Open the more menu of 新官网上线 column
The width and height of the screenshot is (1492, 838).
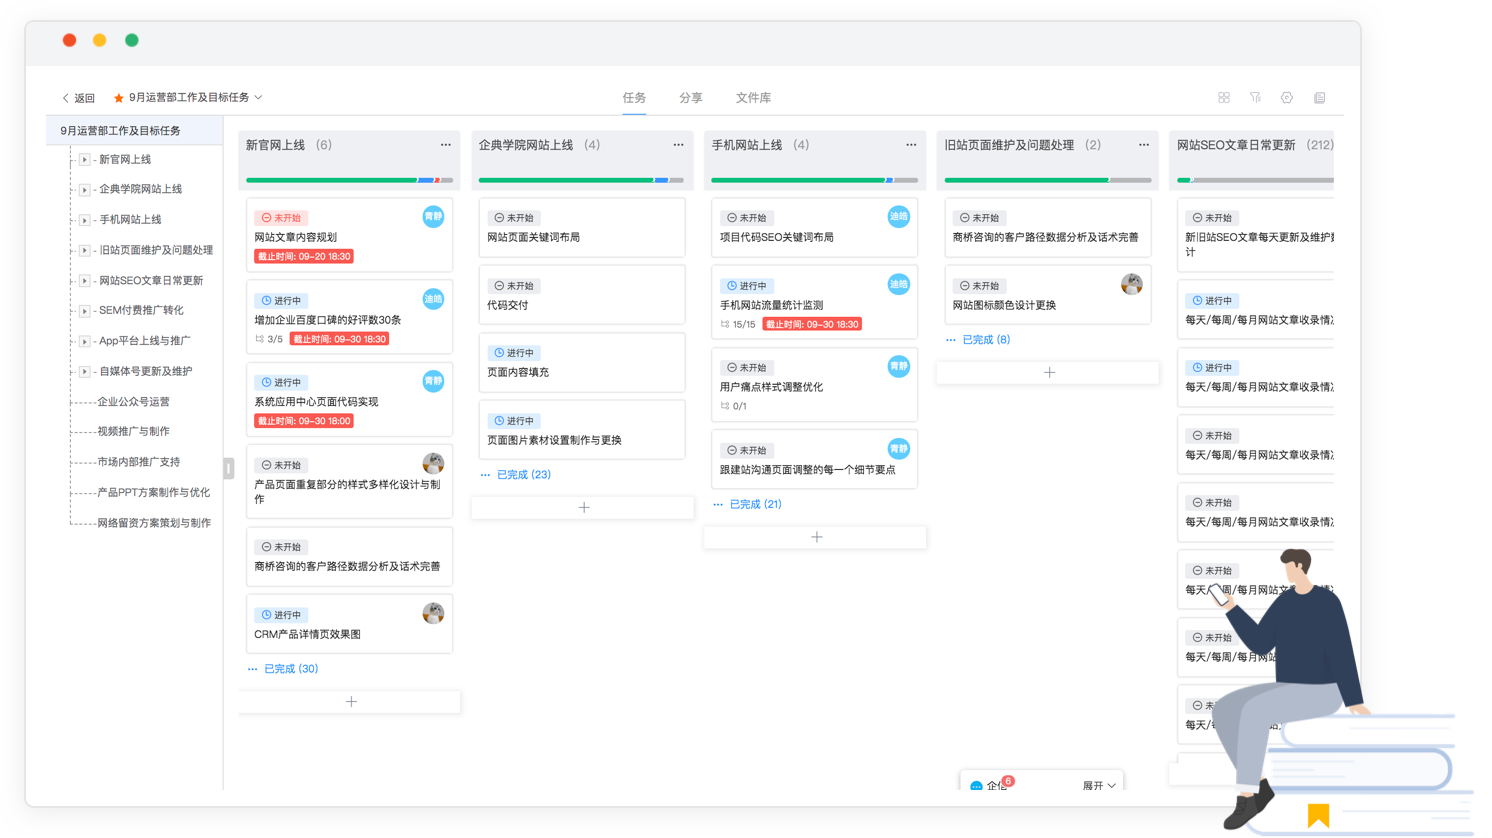tap(446, 145)
